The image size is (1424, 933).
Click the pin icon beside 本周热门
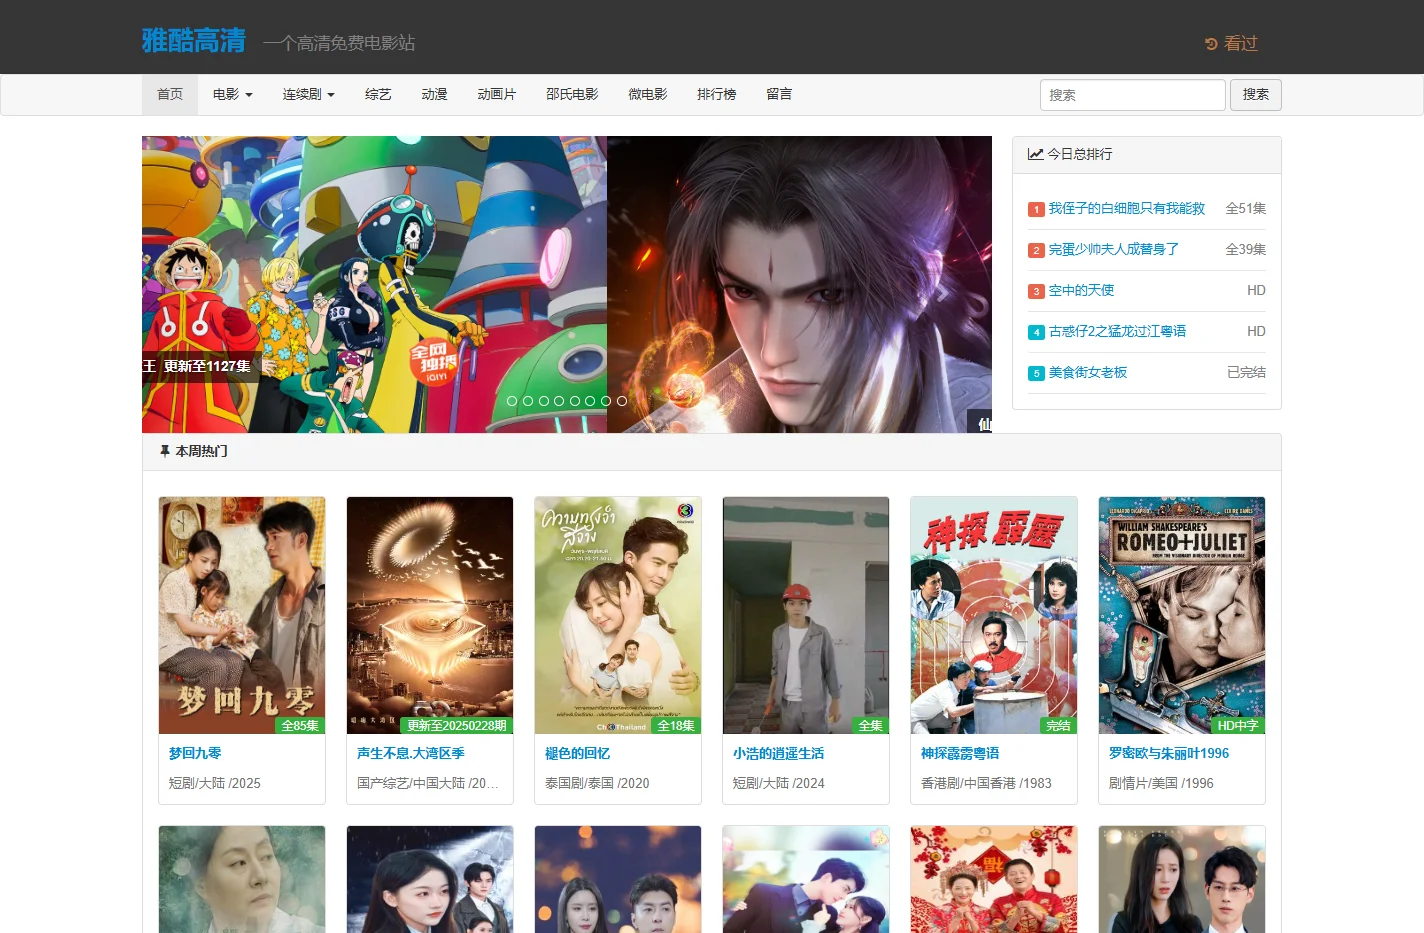click(165, 451)
